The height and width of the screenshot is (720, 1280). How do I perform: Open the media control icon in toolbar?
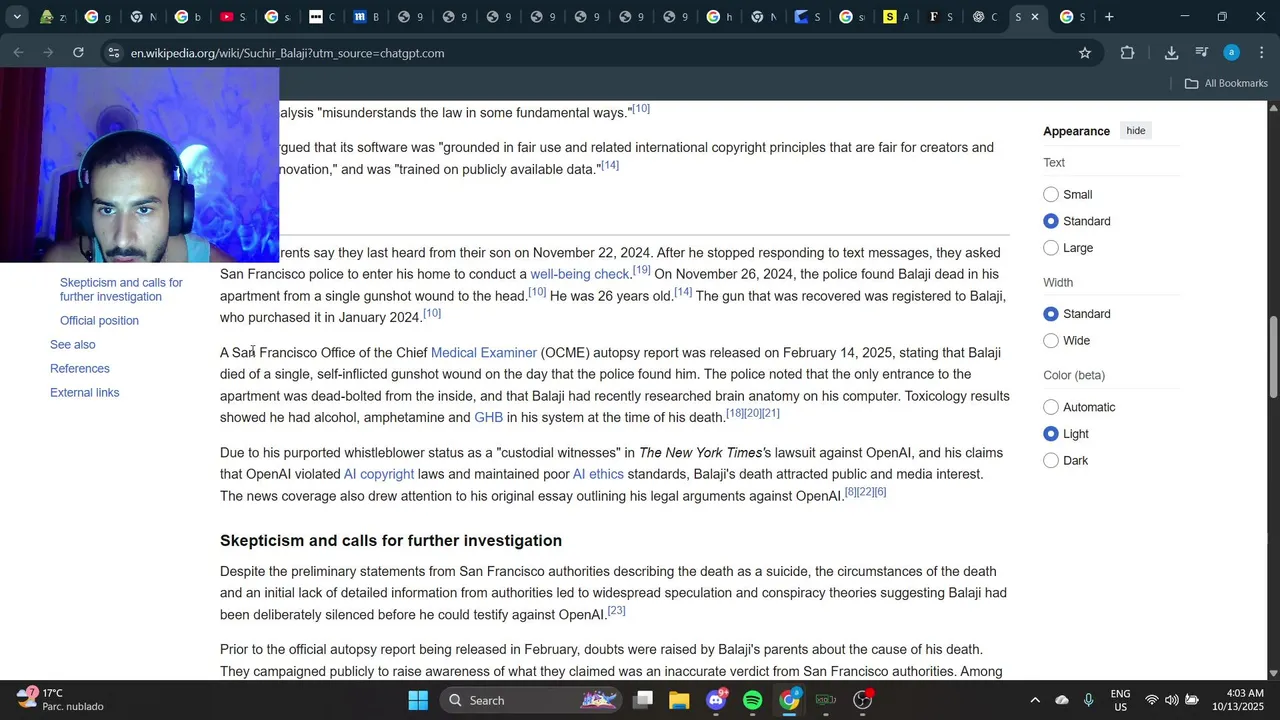point(1202,53)
